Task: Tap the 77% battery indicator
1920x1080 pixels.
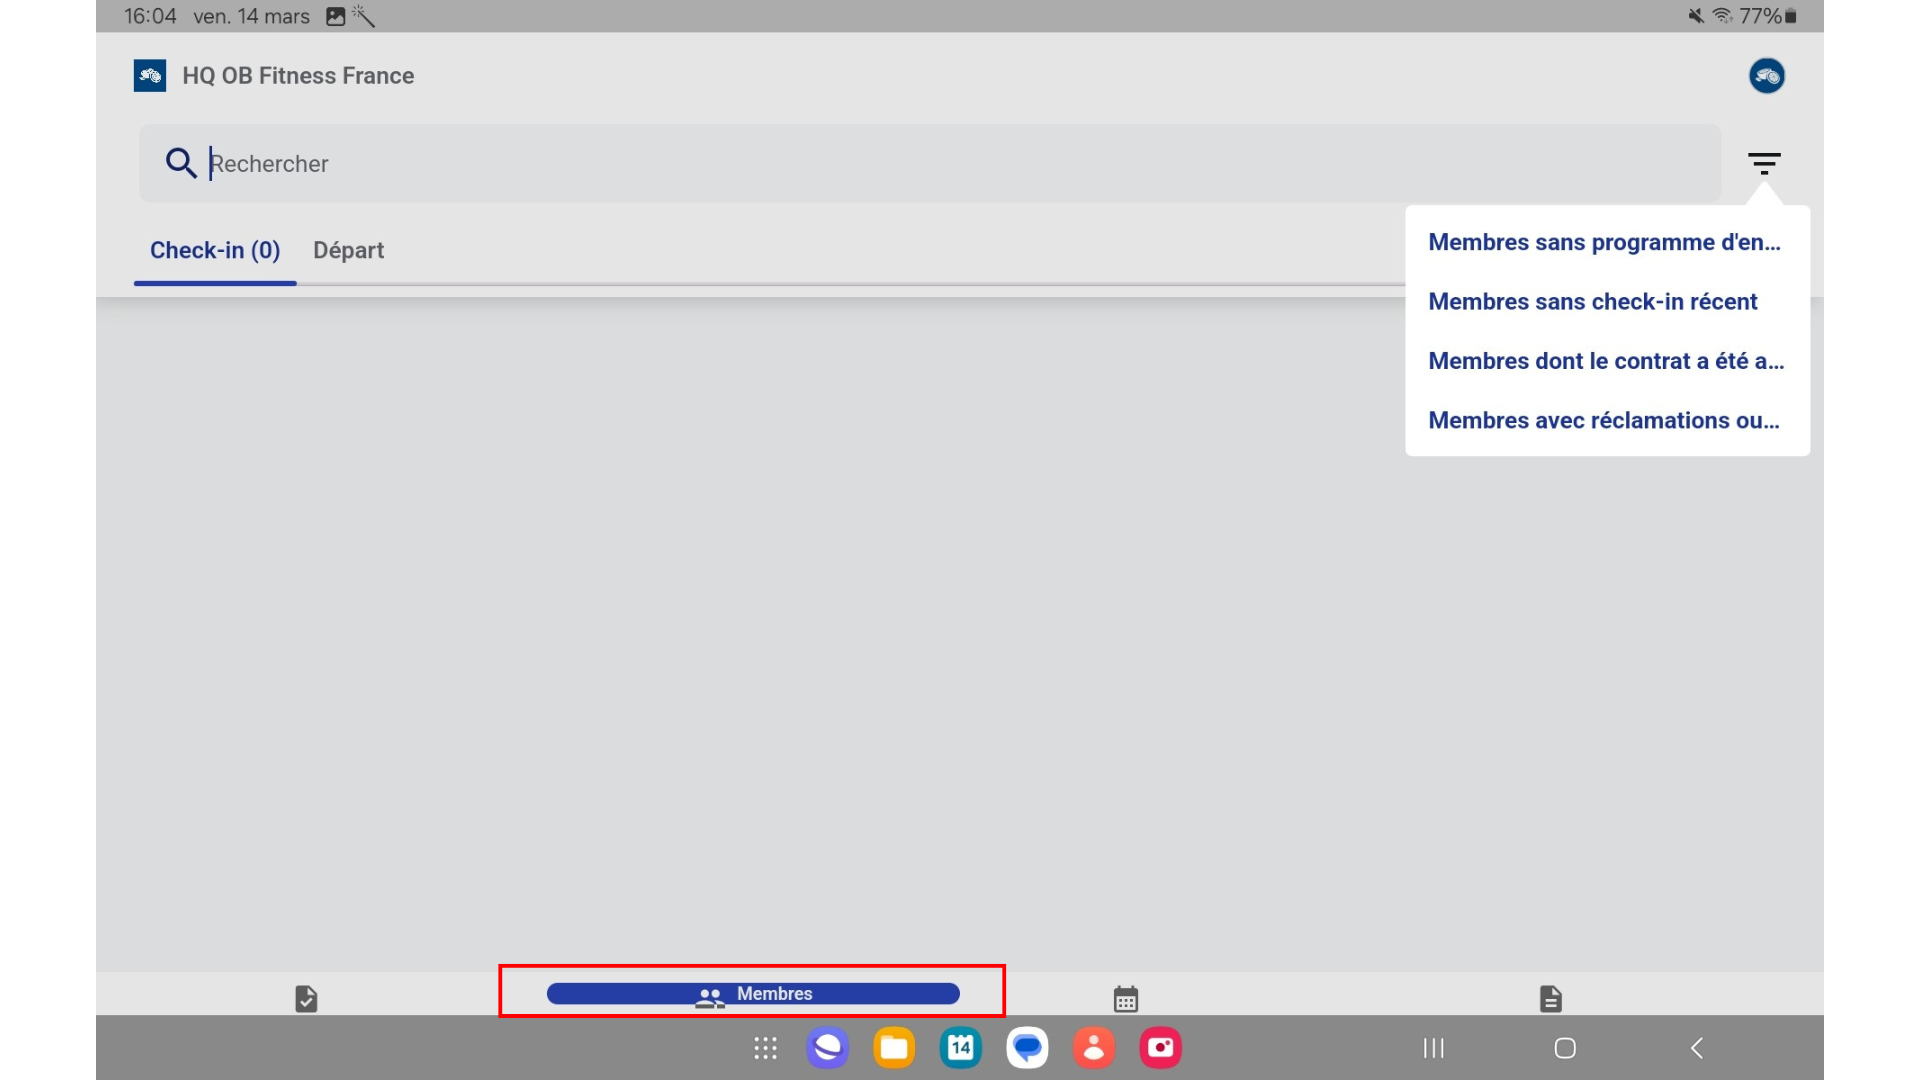Action: coord(1768,16)
